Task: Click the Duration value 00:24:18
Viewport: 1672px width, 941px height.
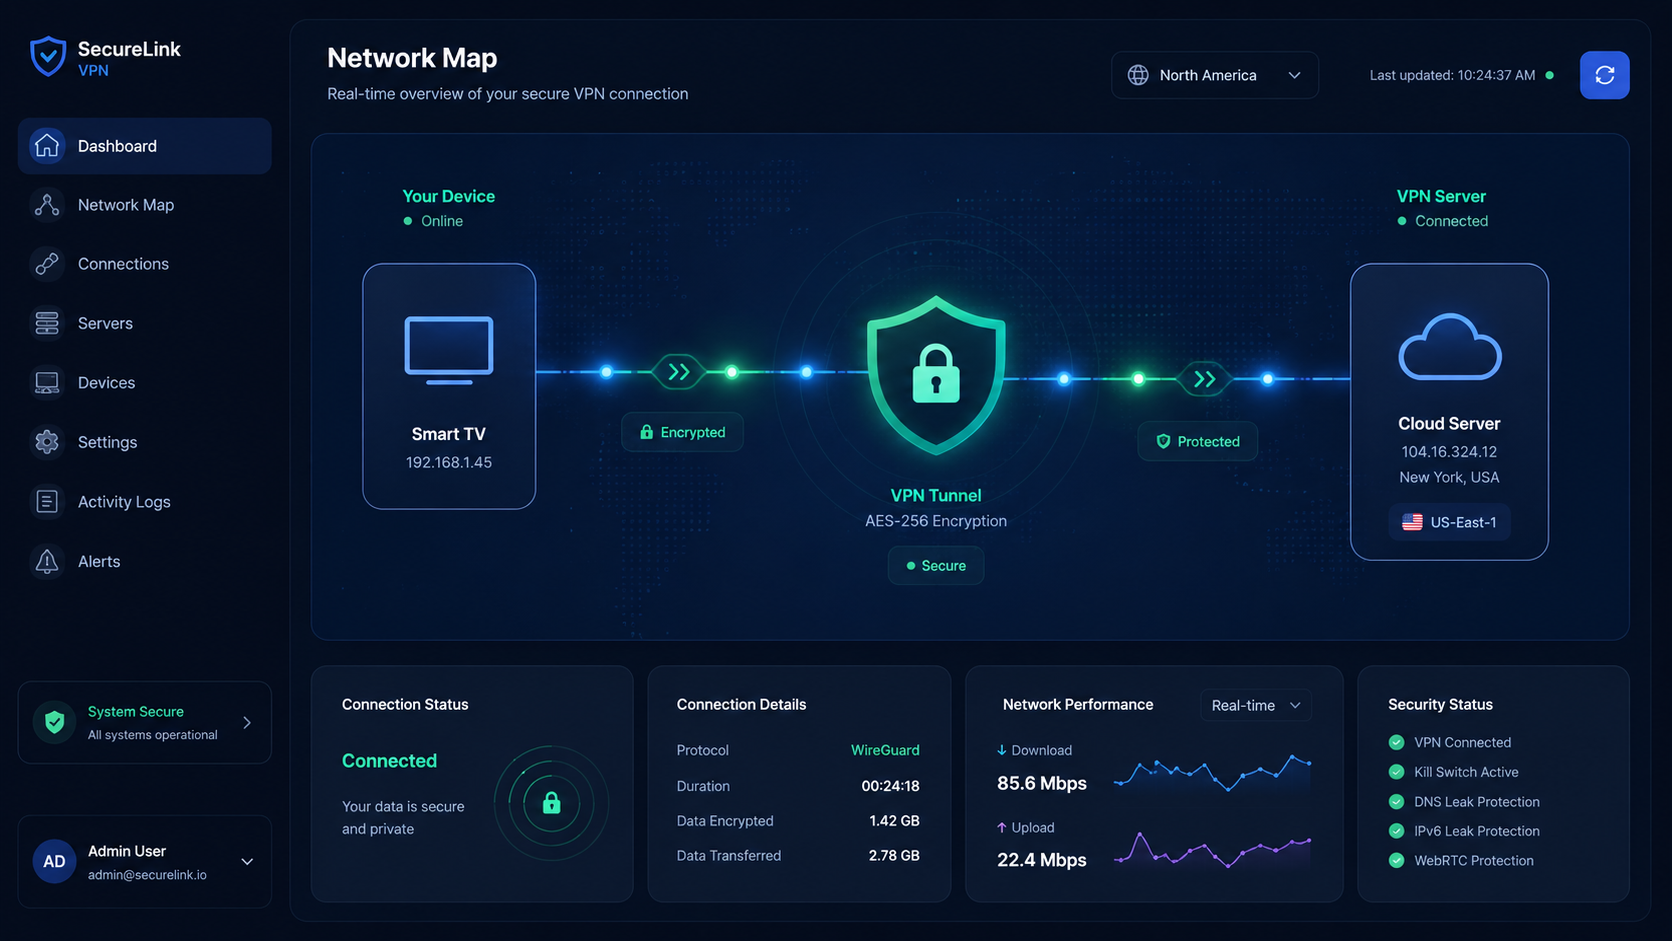Action: [890, 786]
